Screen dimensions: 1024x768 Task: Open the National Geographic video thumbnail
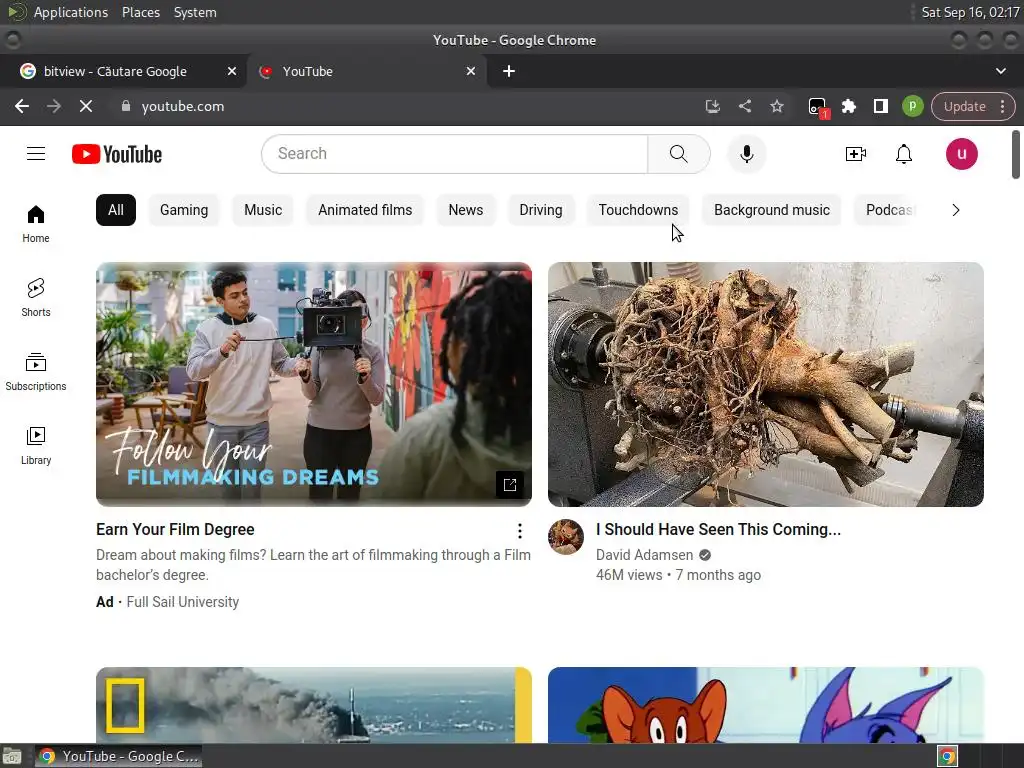pos(314,705)
